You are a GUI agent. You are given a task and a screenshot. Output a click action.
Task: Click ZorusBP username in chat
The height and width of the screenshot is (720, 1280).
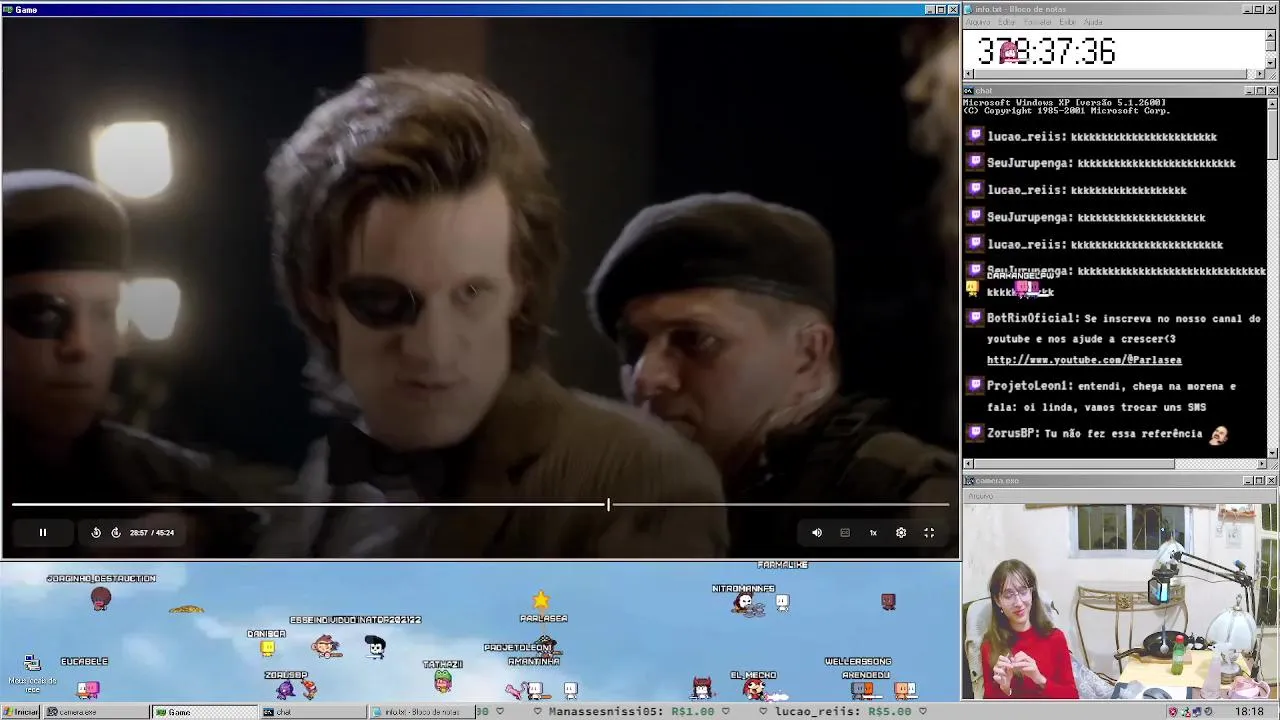[1012, 434]
